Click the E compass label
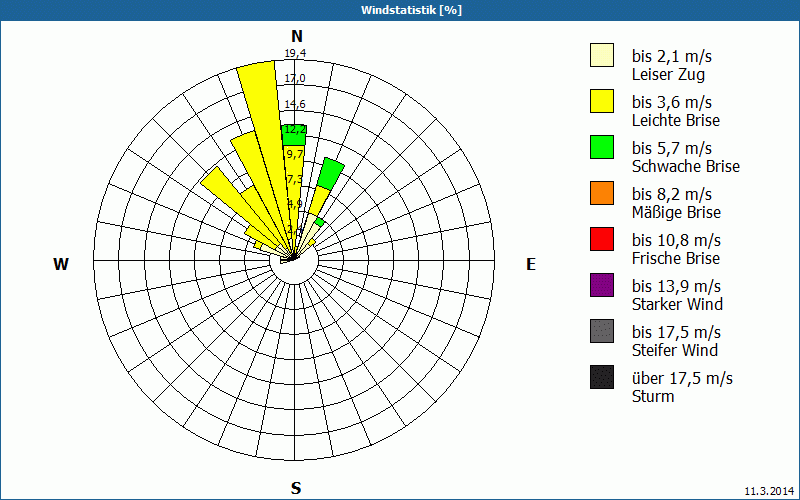Viewport: 800px width, 500px height. (x=531, y=264)
